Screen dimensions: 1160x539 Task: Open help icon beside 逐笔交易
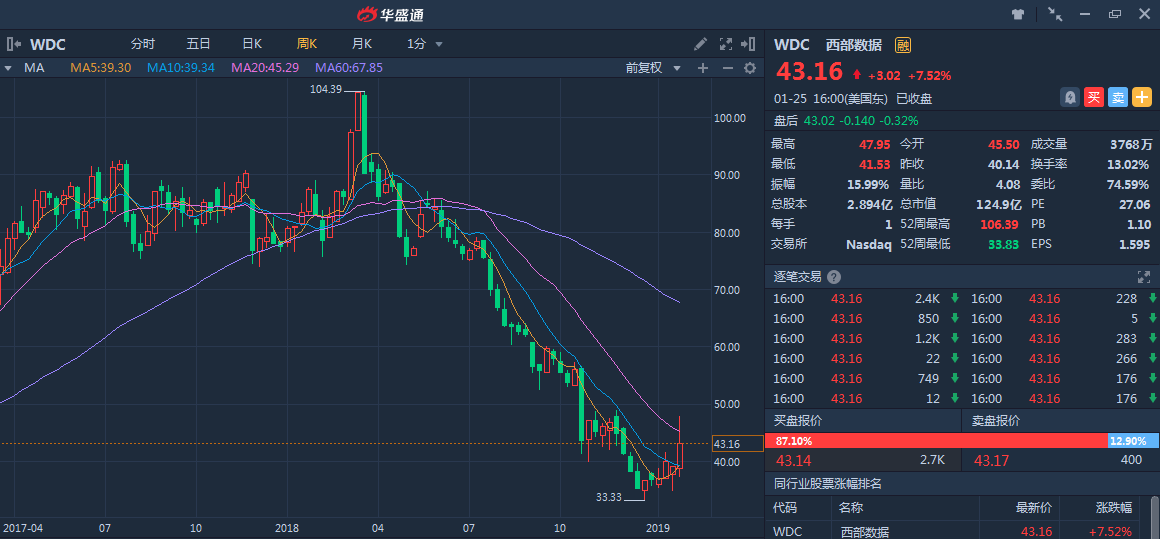tap(834, 277)
